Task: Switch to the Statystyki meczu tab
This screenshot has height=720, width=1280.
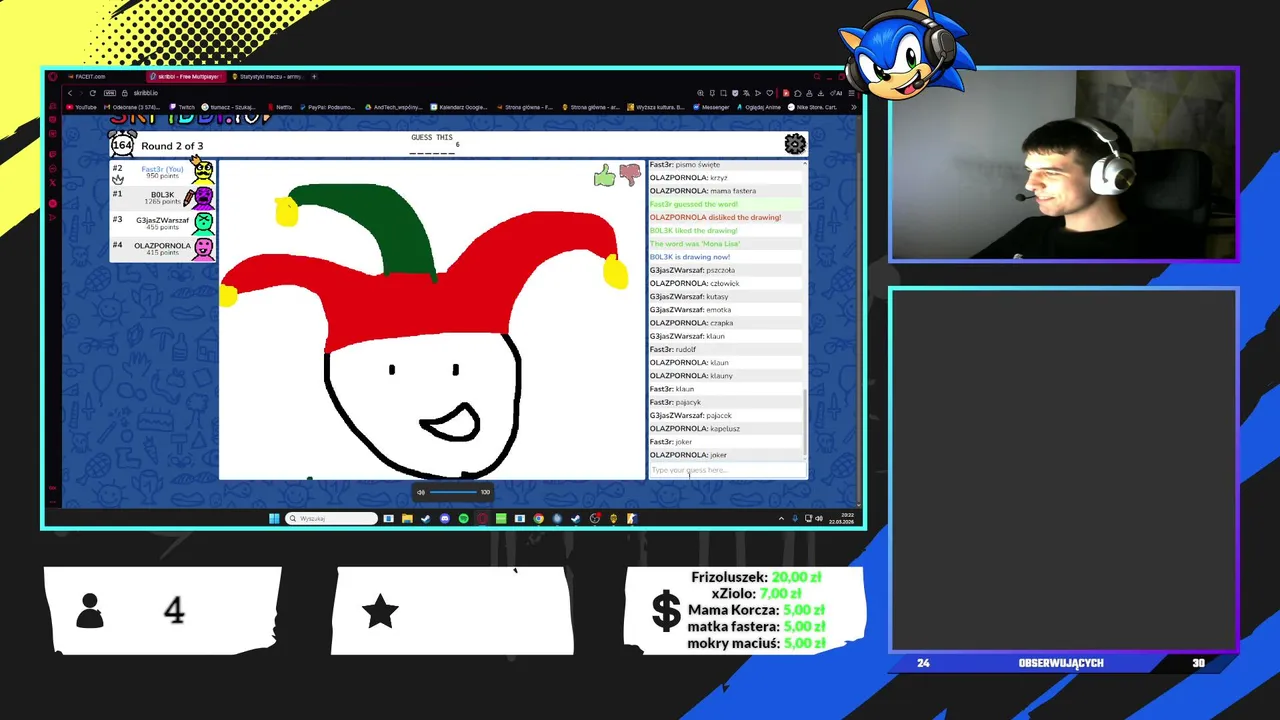Action: [267, 76]
